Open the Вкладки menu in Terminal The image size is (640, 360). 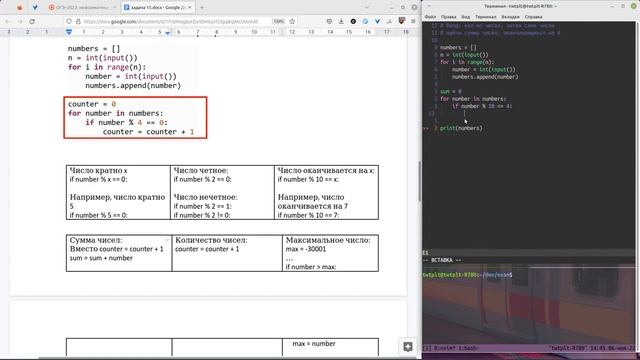tap(511, 17)
